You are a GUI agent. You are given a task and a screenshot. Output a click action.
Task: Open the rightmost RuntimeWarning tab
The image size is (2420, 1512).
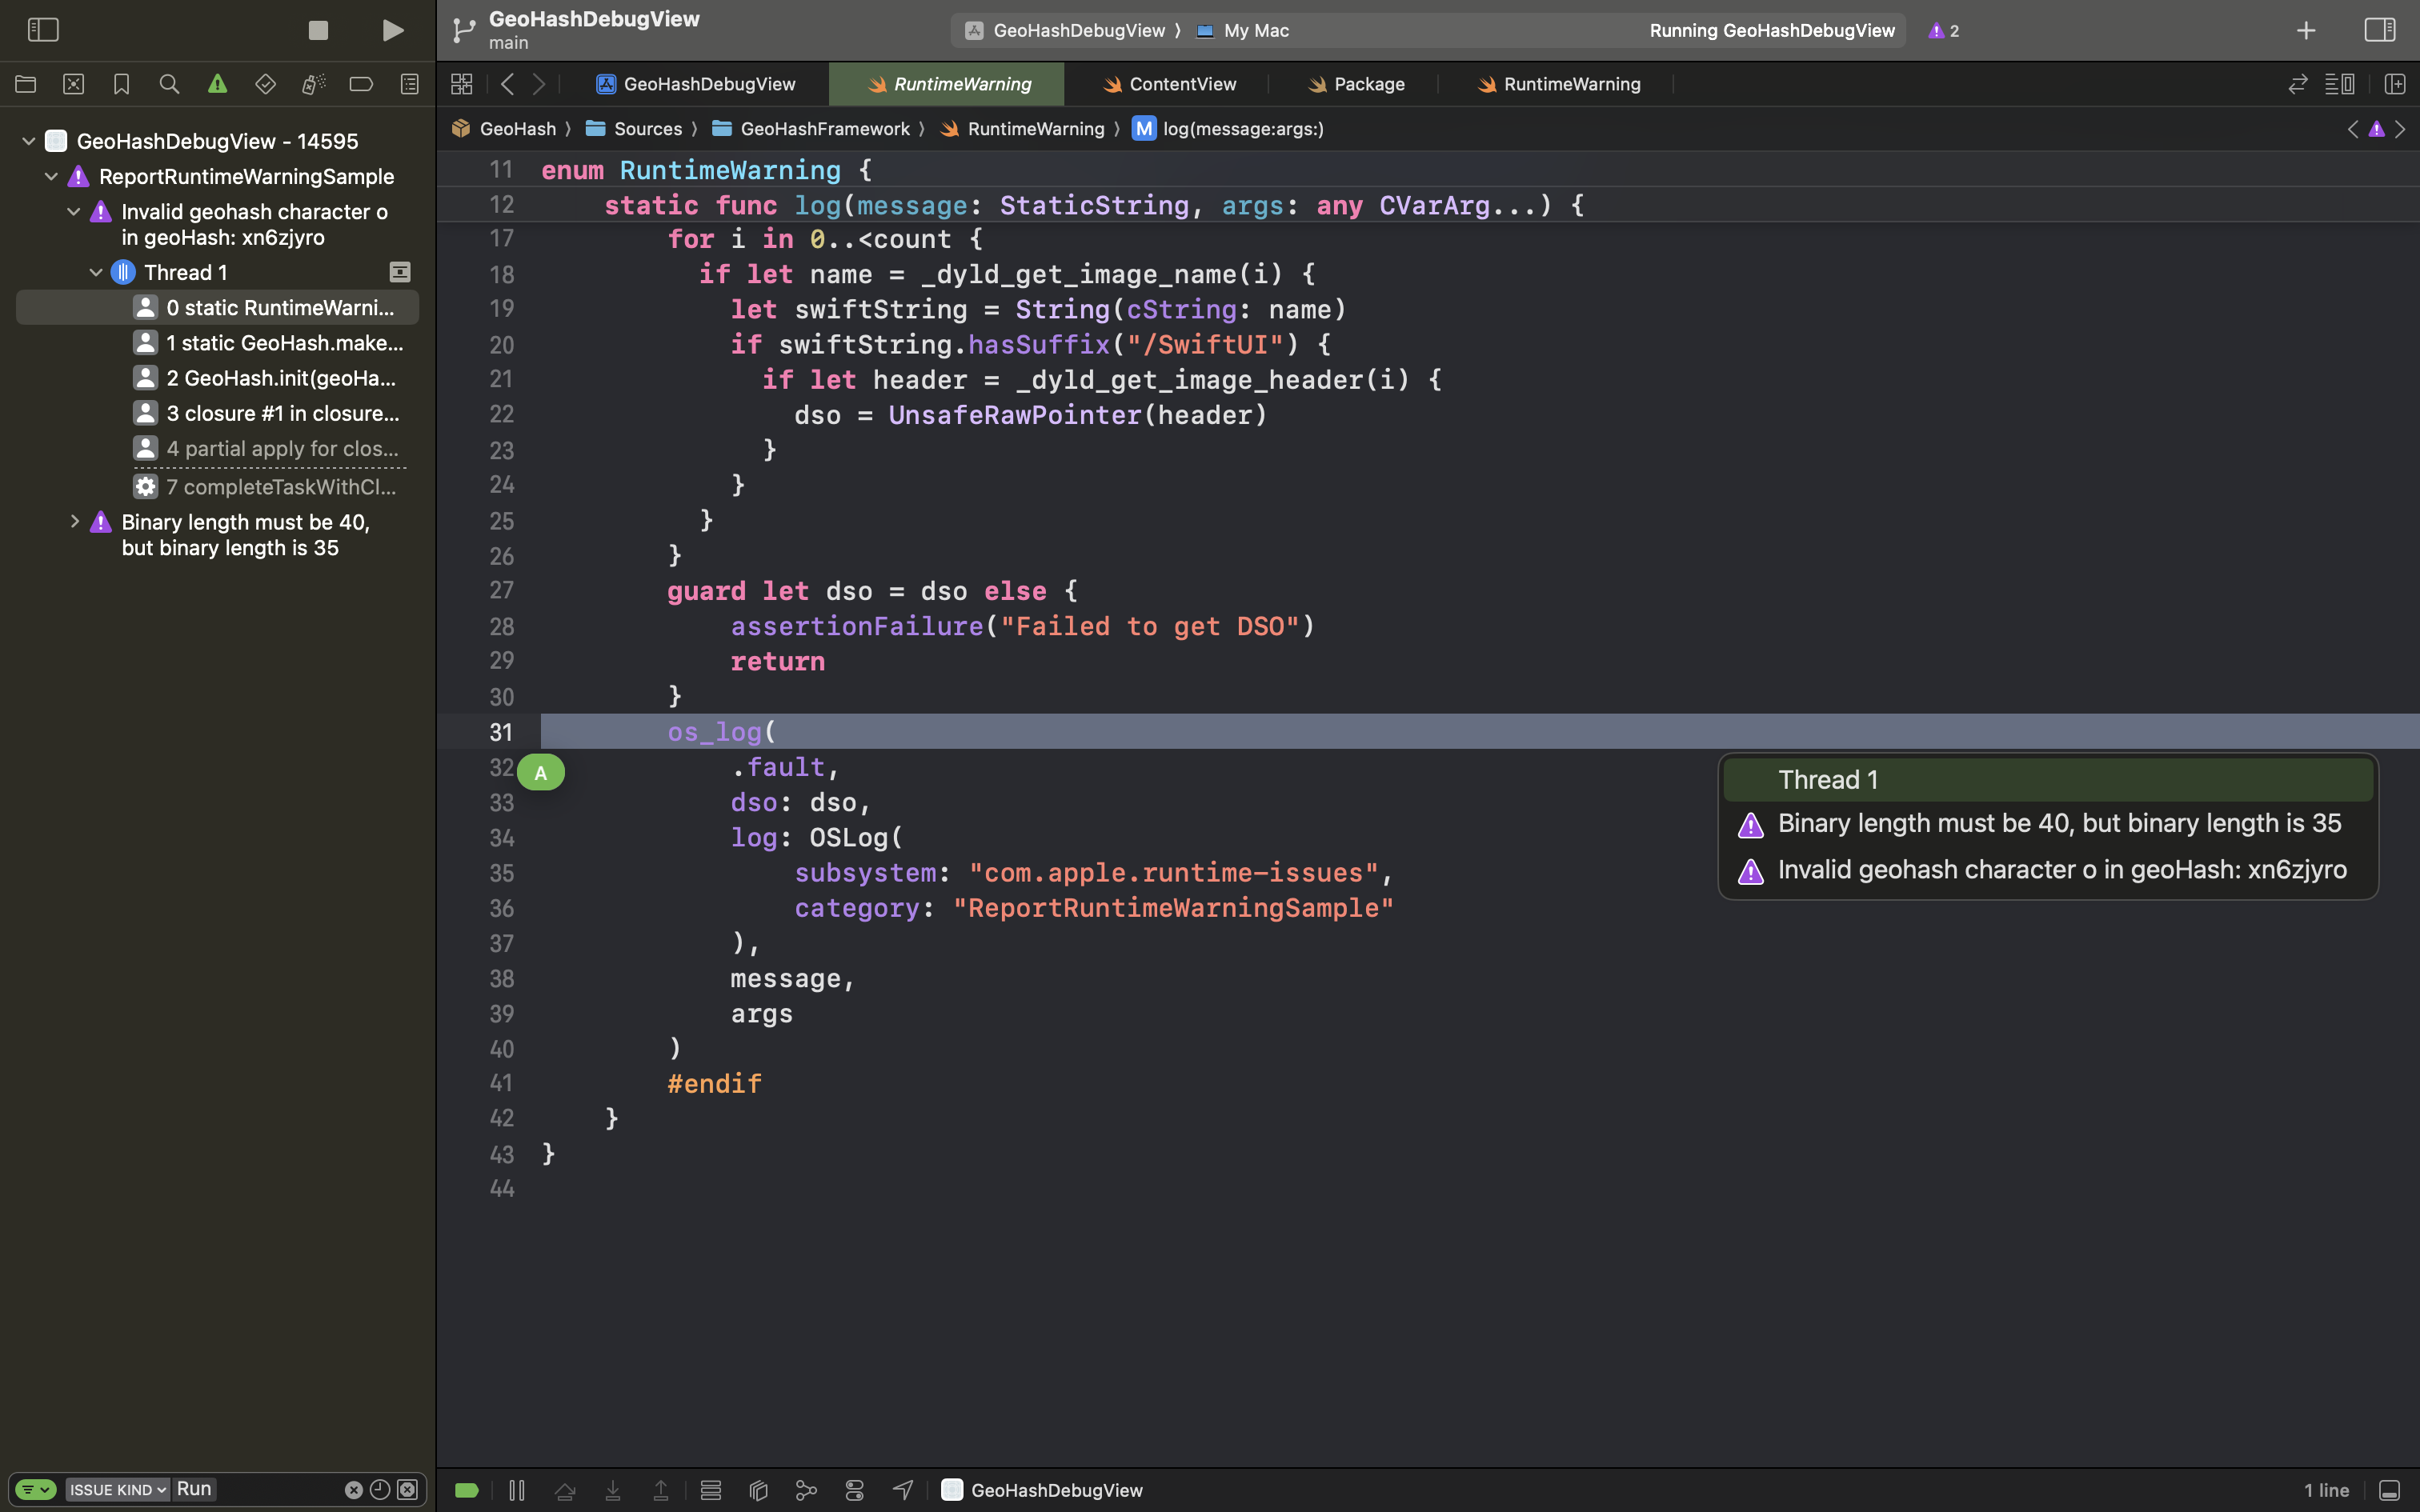coord(1558,84)
